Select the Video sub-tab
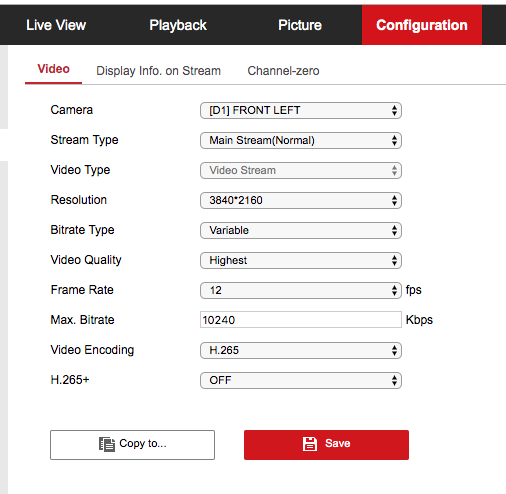 [53, 69]
